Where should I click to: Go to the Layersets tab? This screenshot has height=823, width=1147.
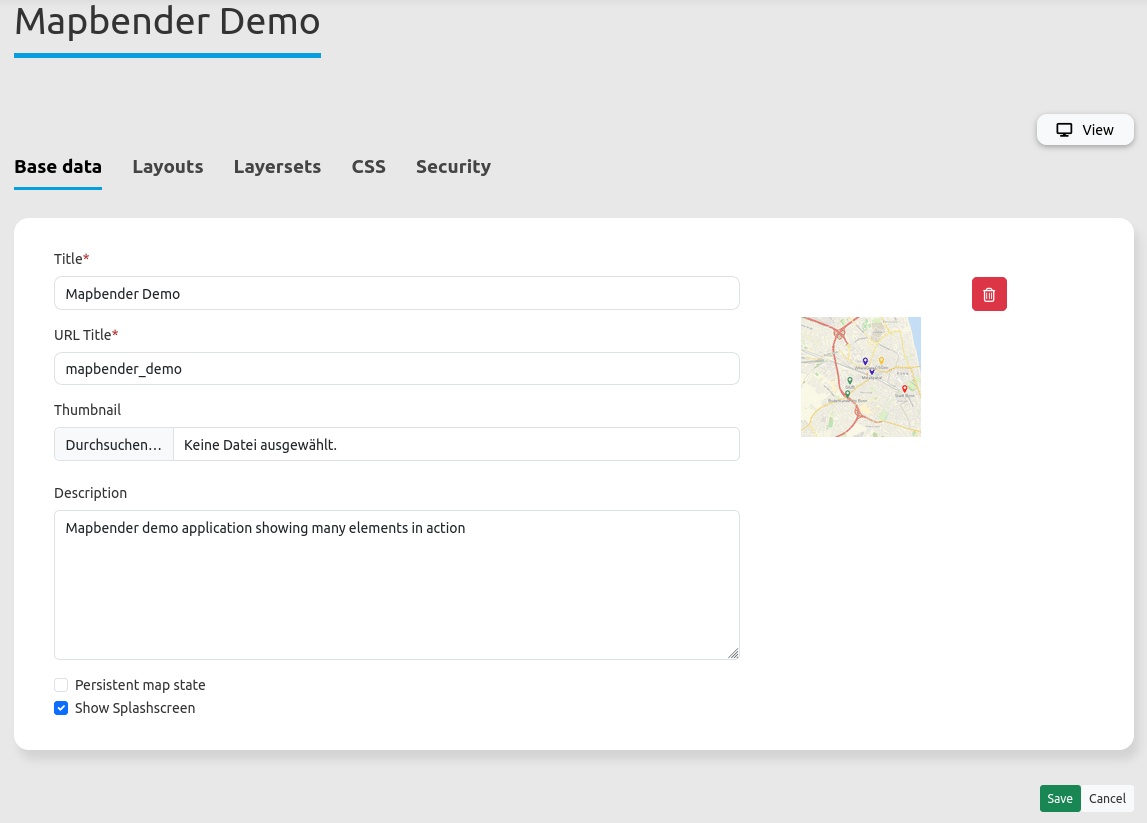[277, 167]
